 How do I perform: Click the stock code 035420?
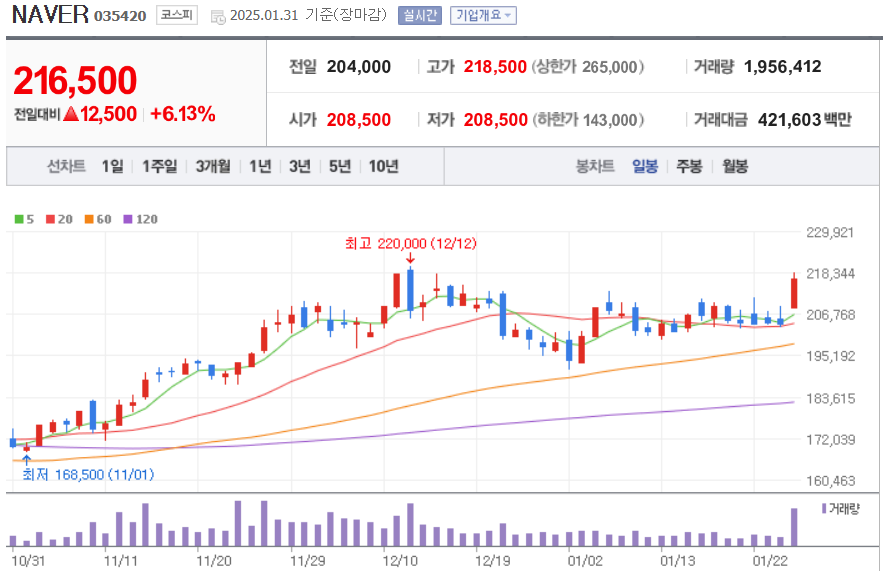(120, 16)
